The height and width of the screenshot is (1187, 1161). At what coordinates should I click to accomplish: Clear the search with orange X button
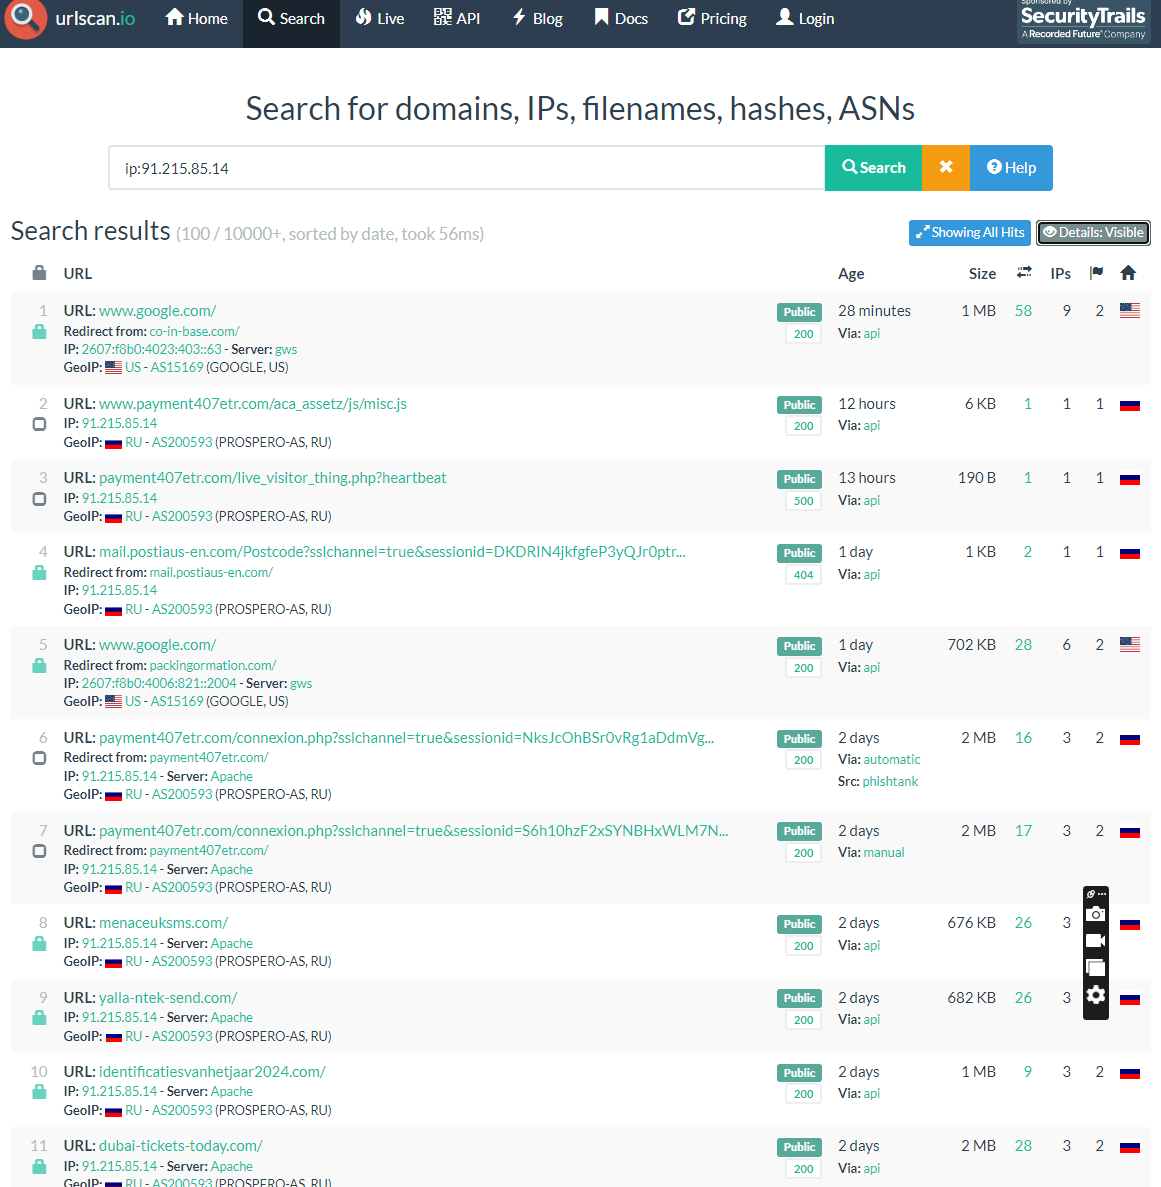point(946,168)
